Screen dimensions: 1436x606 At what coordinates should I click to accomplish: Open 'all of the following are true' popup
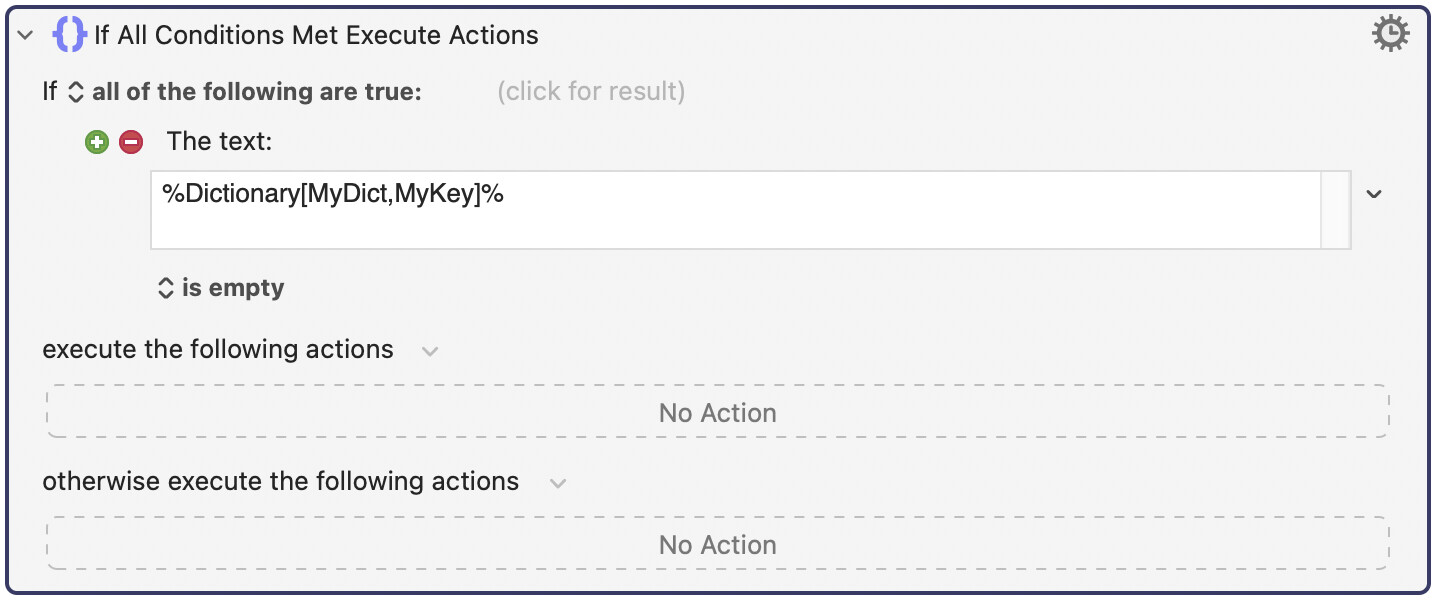(245, 92)
